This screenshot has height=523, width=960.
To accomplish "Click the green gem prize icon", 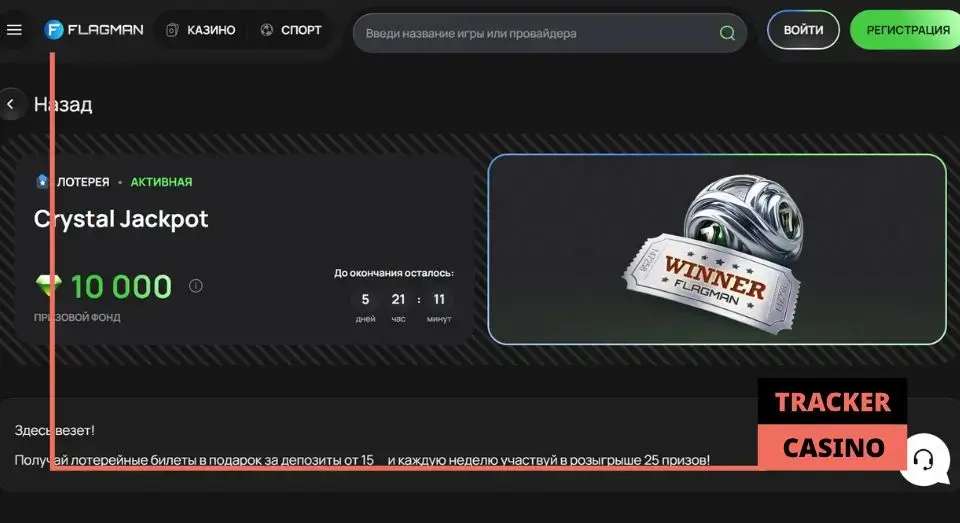I will click(48, 288).
